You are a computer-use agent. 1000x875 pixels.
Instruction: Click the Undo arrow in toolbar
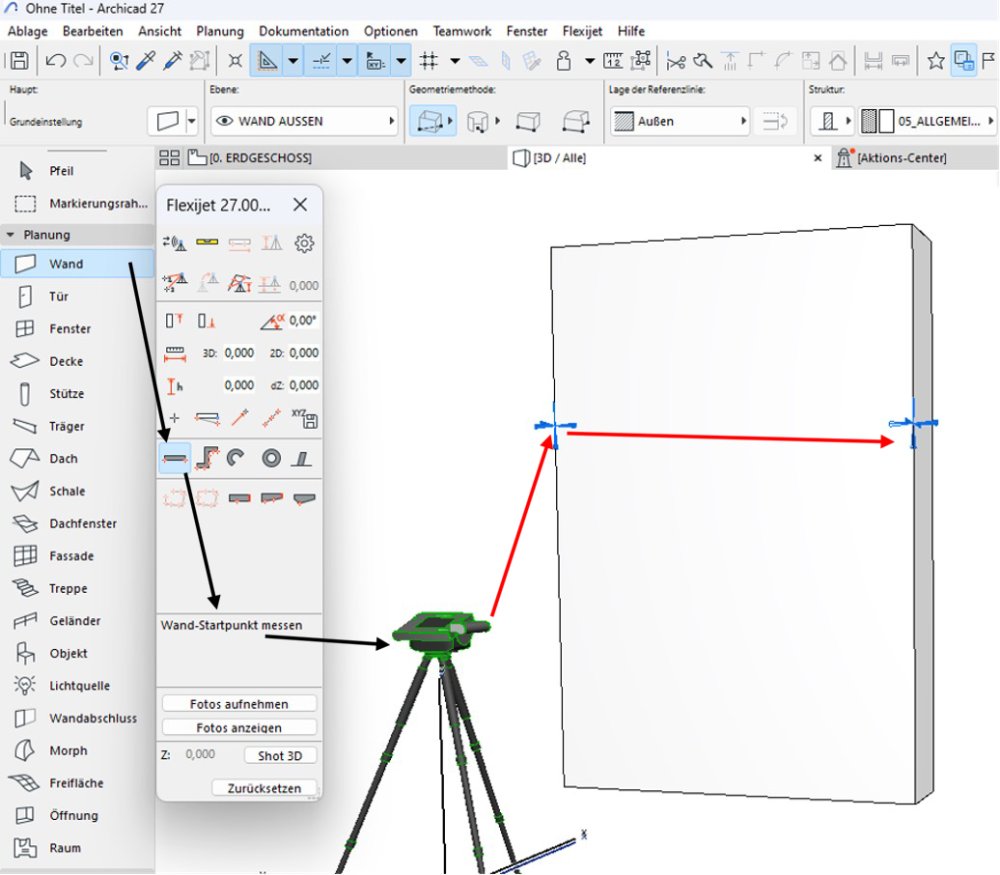(x=56, y=61)
